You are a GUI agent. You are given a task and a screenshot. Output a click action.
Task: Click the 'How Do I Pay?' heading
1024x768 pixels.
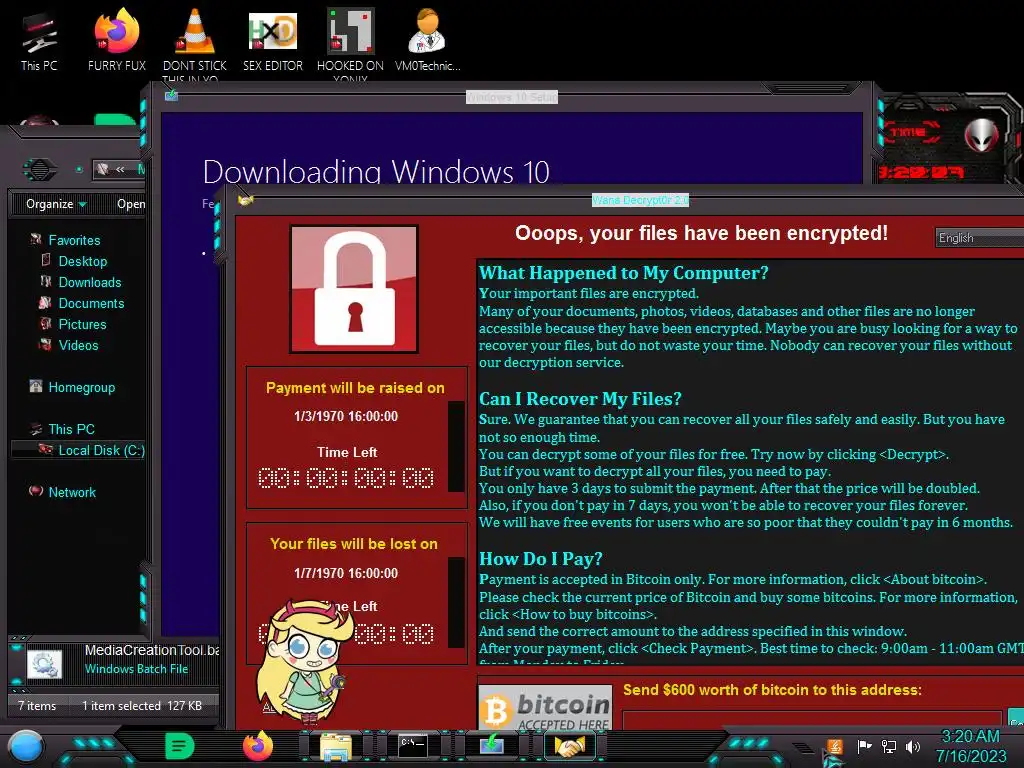click(x=541, y=559)
